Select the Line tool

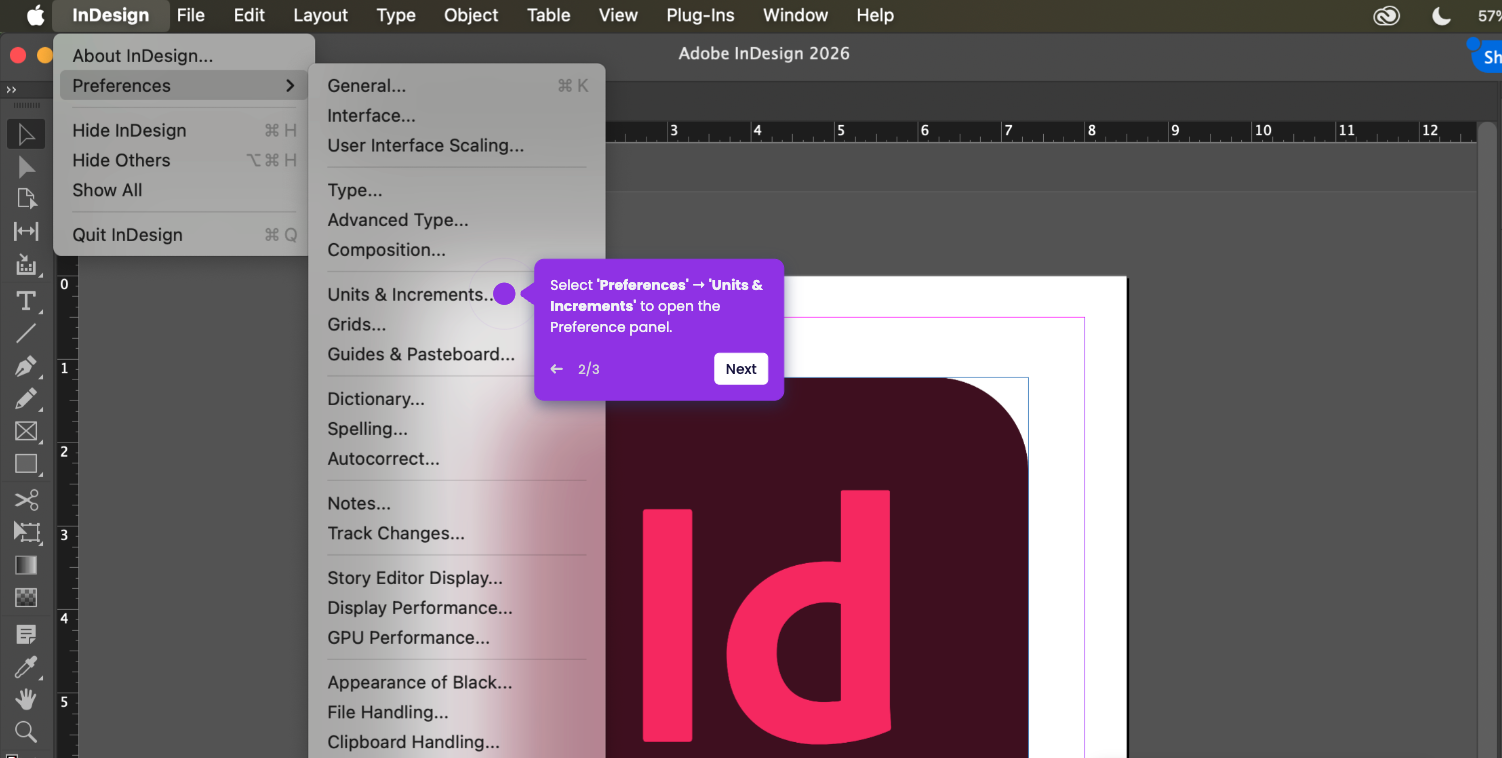26,333
